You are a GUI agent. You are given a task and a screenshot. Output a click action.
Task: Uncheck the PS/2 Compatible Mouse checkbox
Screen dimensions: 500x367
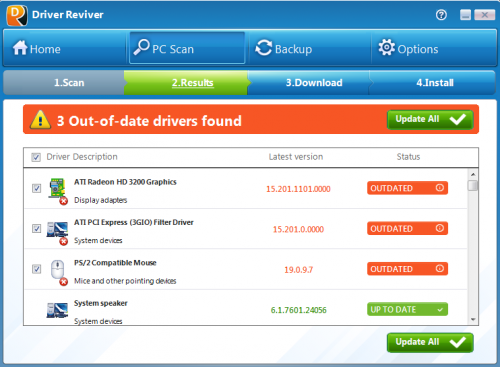click(x=36, y=269)
